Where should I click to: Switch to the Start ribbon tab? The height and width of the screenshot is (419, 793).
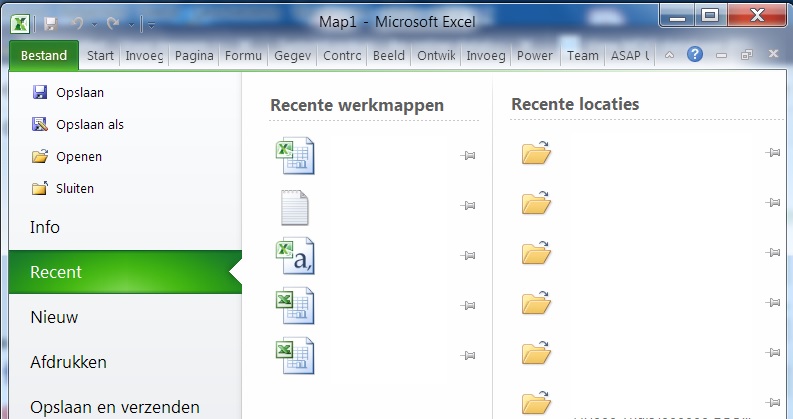pos(100,56)
